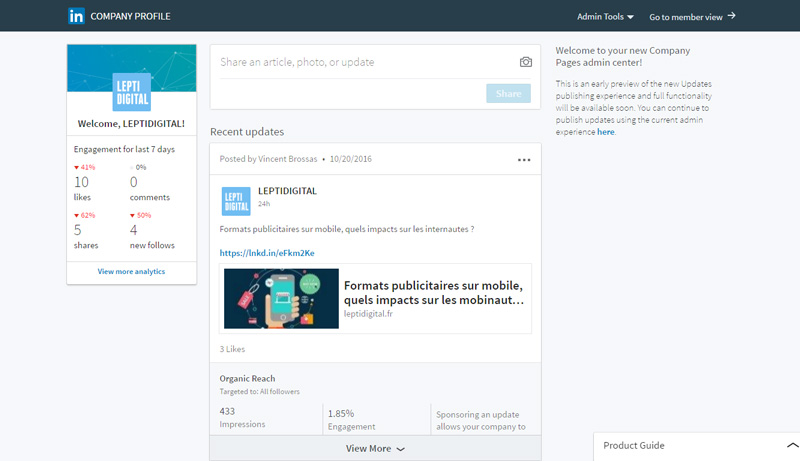
Task: Click the Recent updates heading
Action: (247, 132)
